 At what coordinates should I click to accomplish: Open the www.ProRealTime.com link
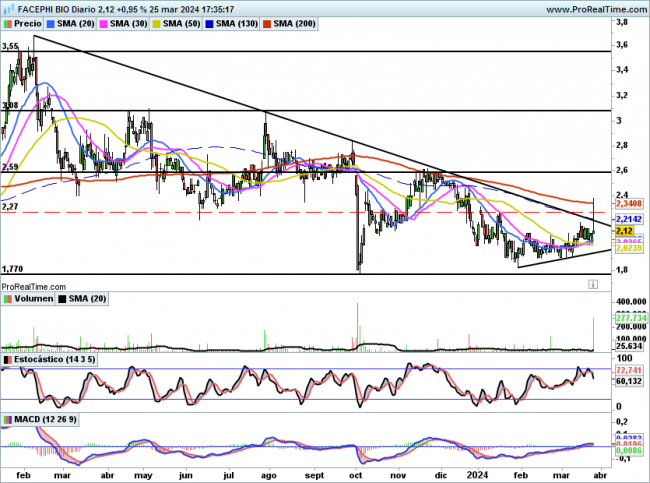[x=586, y=8]
